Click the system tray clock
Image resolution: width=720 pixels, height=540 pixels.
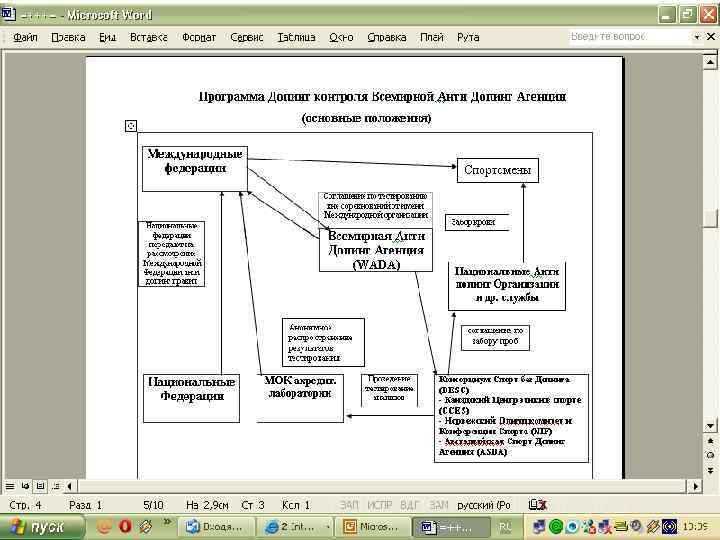tap(694, 527)
